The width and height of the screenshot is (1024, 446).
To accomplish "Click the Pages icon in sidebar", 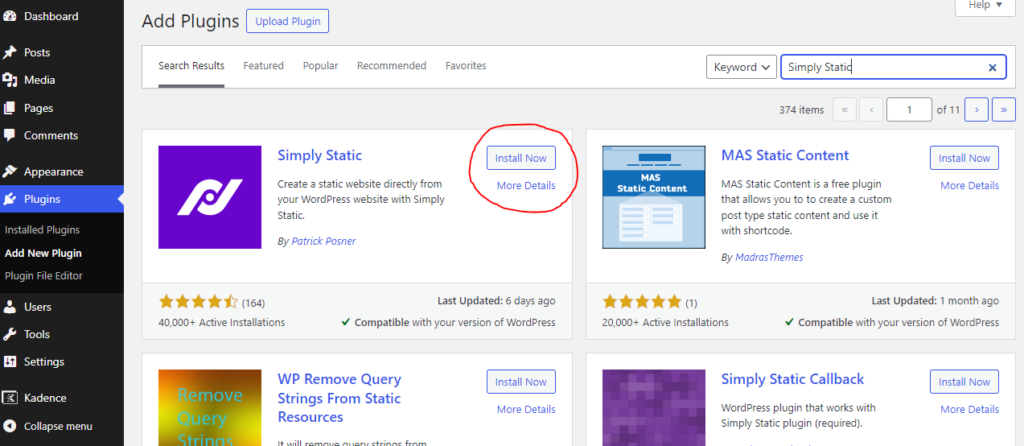I will coord(9,108).
